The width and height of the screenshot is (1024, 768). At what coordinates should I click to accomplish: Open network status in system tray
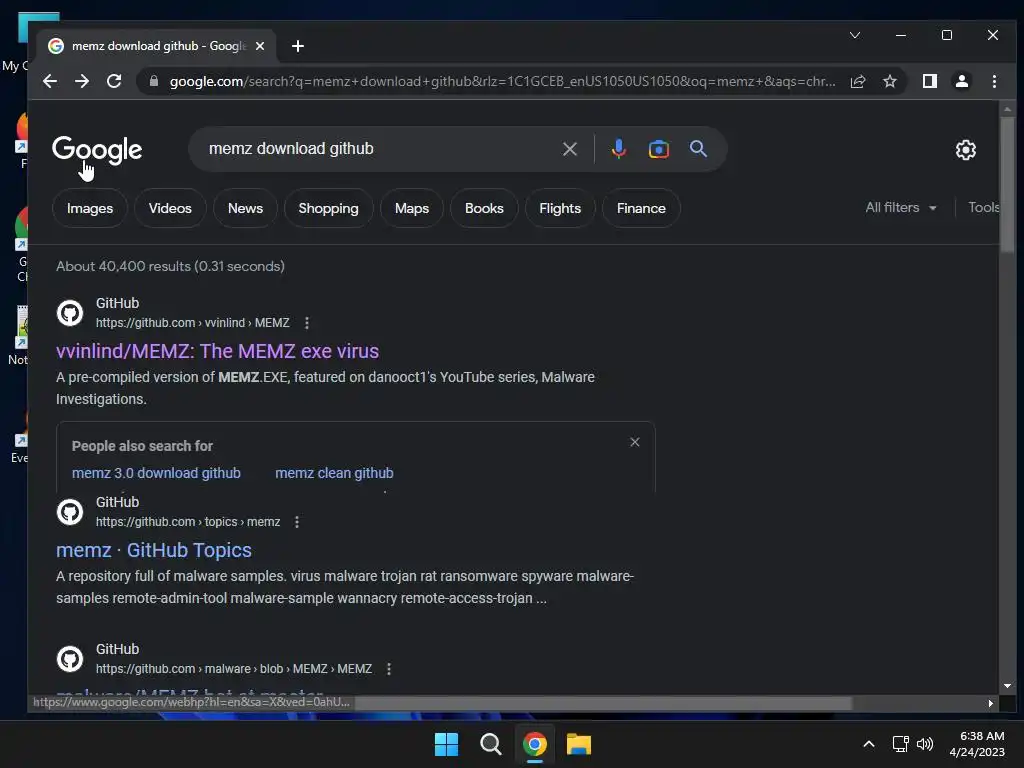click(901, 744)
